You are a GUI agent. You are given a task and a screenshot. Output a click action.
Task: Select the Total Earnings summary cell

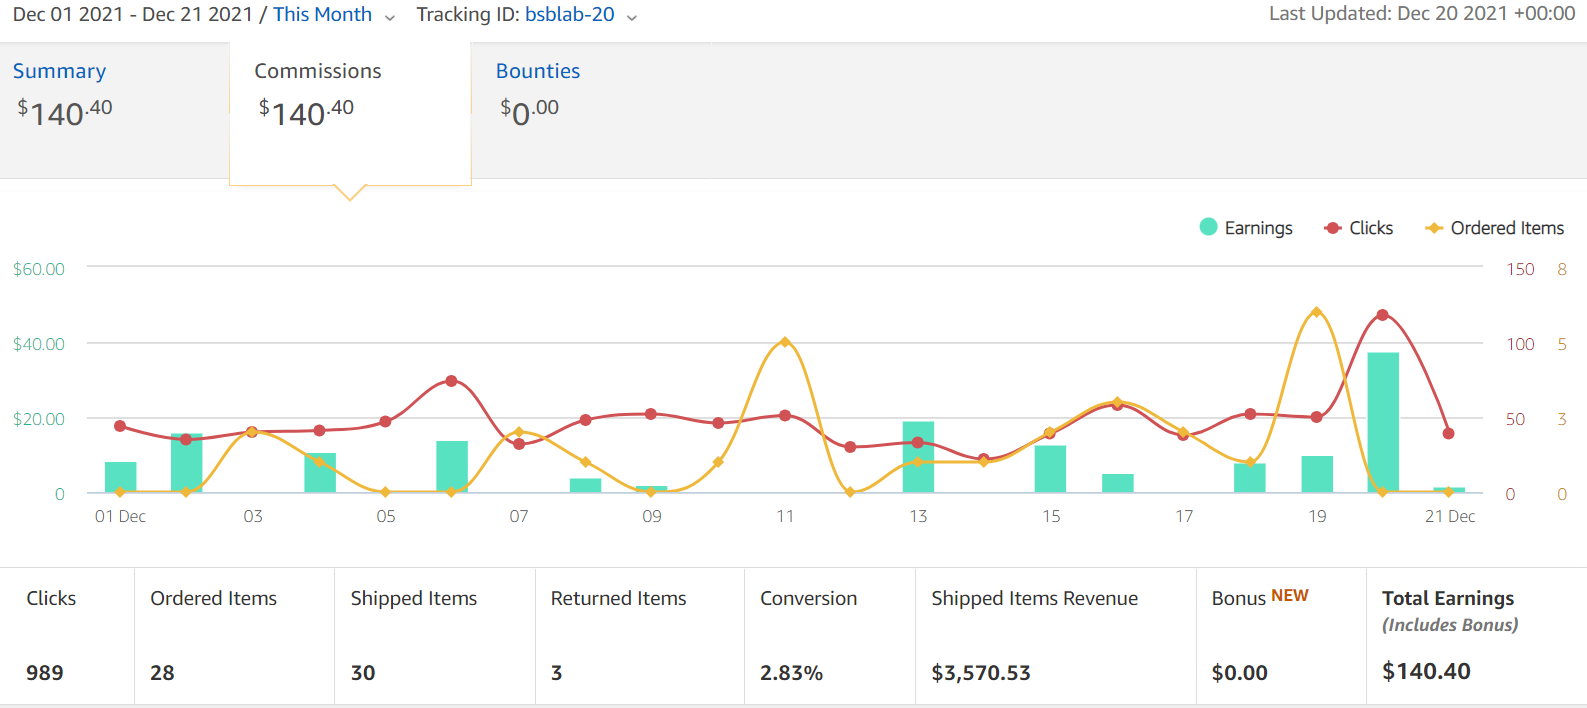[x=1476, y=636]
